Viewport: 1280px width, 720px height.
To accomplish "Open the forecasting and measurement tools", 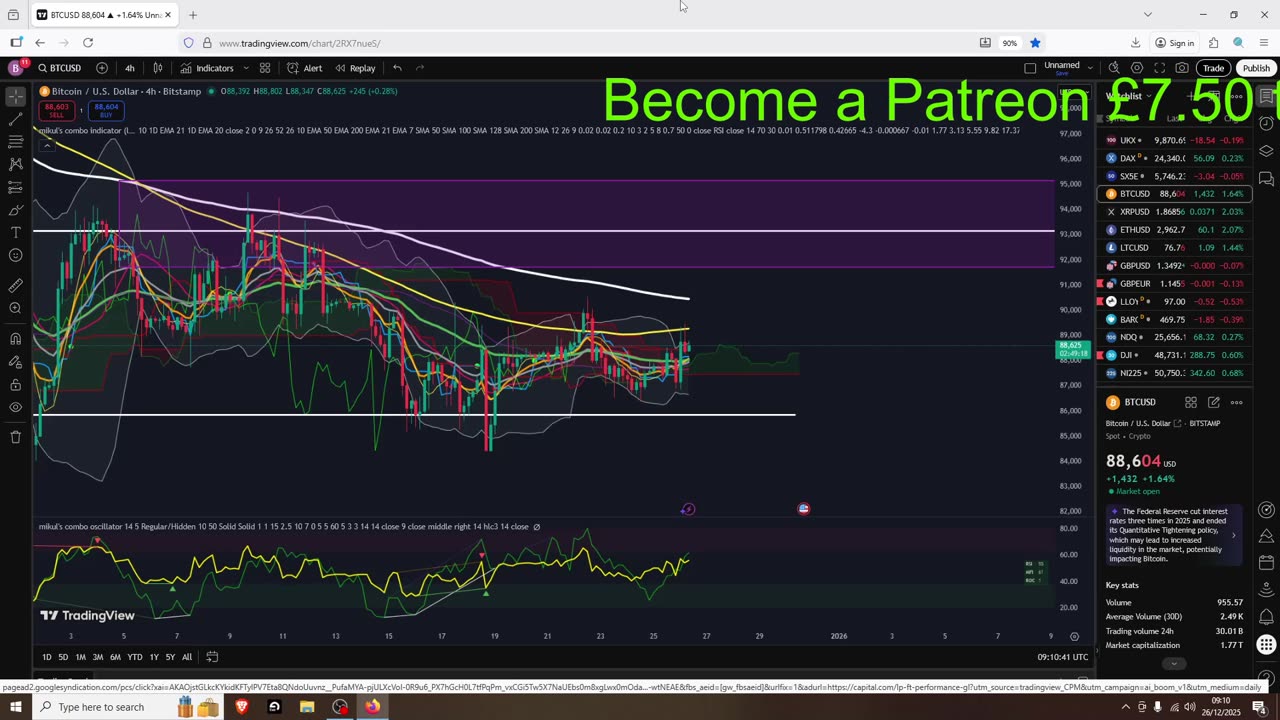I will click(x=15, y=187).
